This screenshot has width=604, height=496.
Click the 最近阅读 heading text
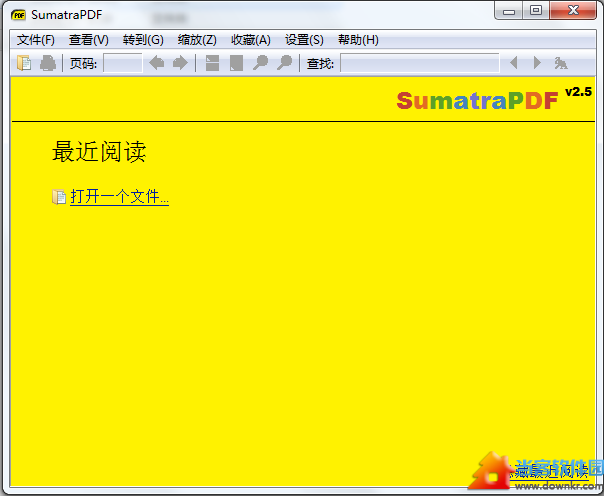pyautogui.click(x=99, y=151)
